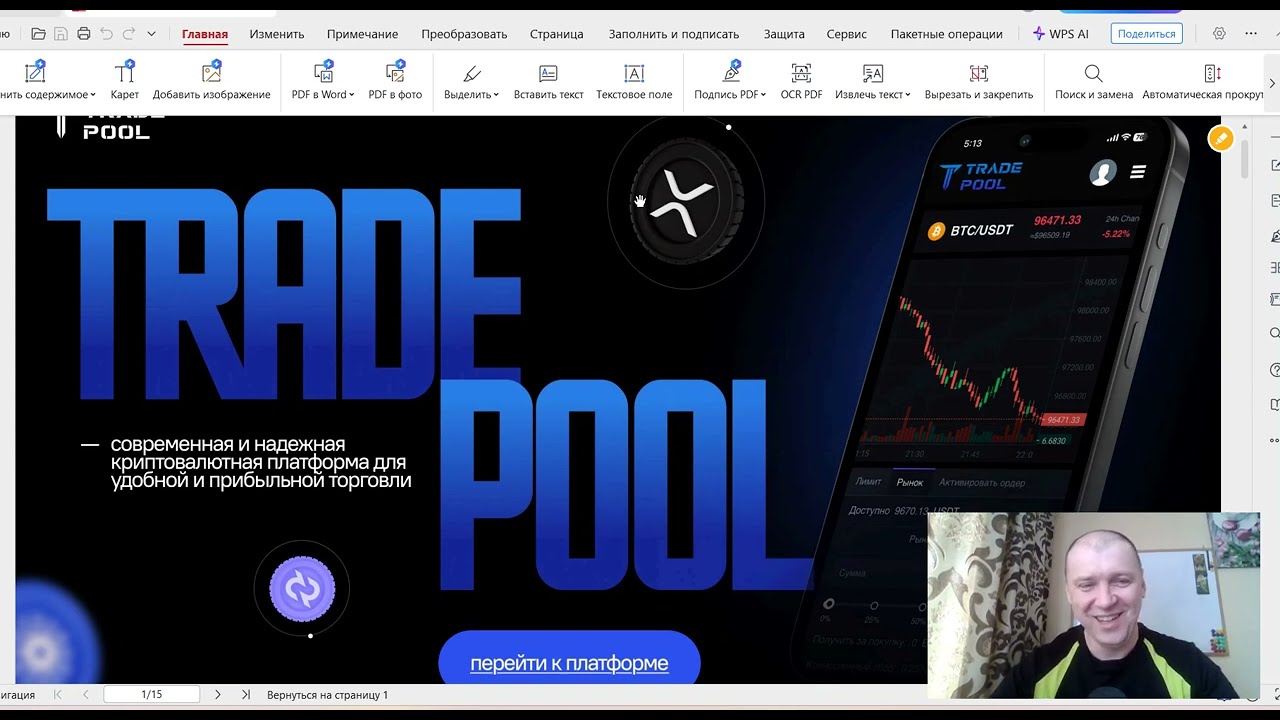Screen dimensions: 1280x720
Task: Select the Текстовое поле tool
Action: 634,82
